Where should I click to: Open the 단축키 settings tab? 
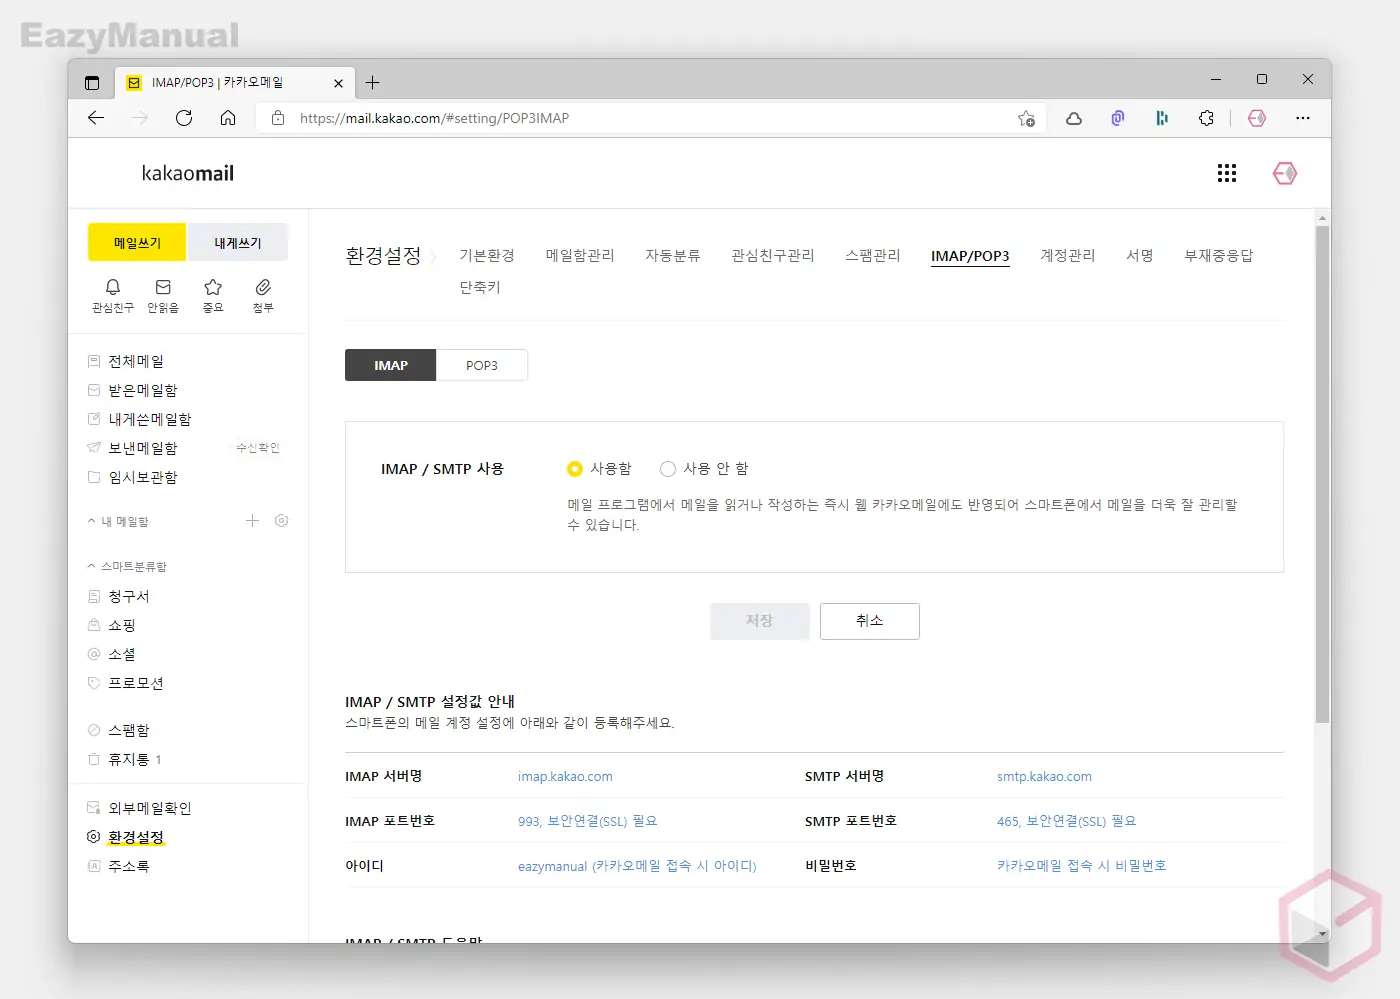(480, 288)
